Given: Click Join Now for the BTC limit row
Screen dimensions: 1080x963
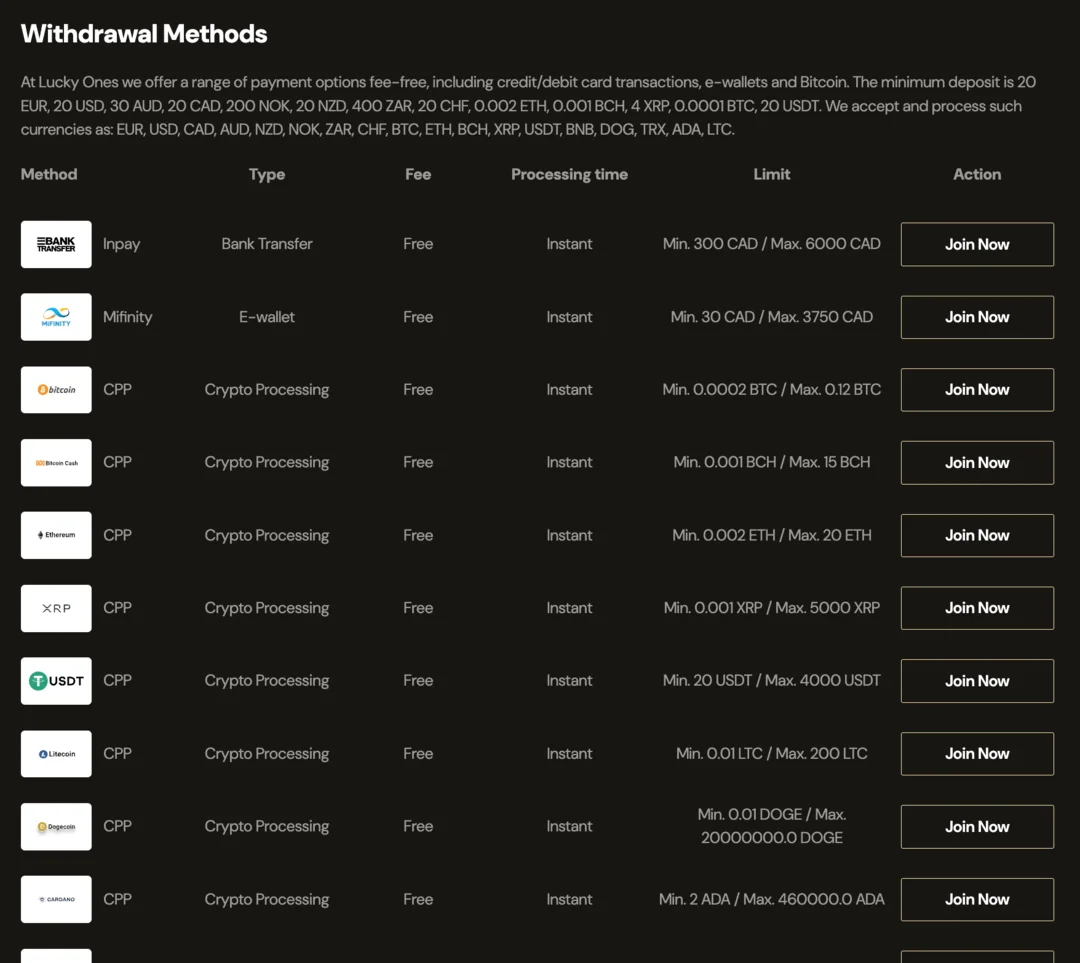Looking at the screenshot, I should pos(977,390).
